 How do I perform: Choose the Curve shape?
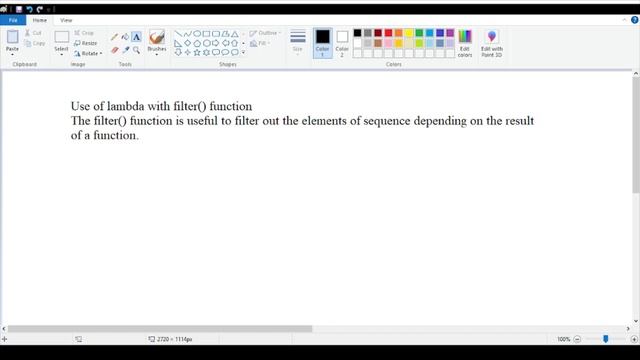[x=187, y=34]
